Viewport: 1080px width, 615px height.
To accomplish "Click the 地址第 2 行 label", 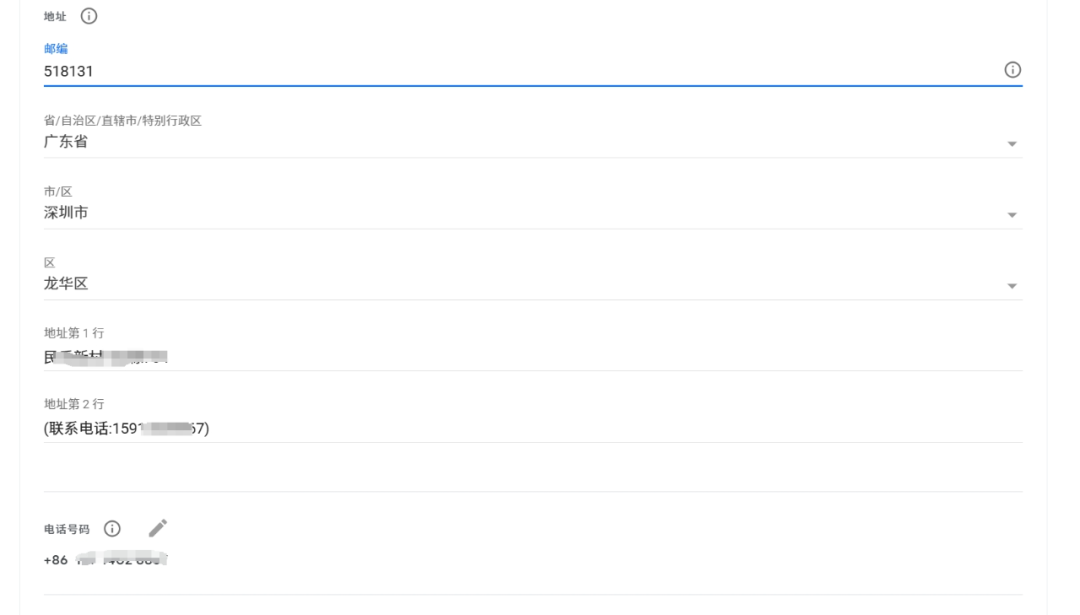I will 74,404.
